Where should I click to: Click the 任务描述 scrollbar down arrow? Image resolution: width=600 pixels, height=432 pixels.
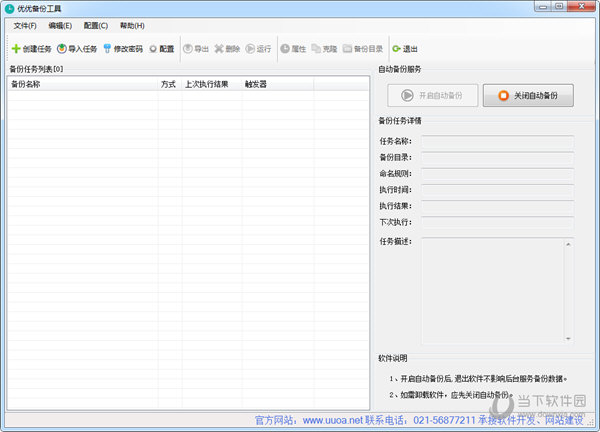coord(568,334)
